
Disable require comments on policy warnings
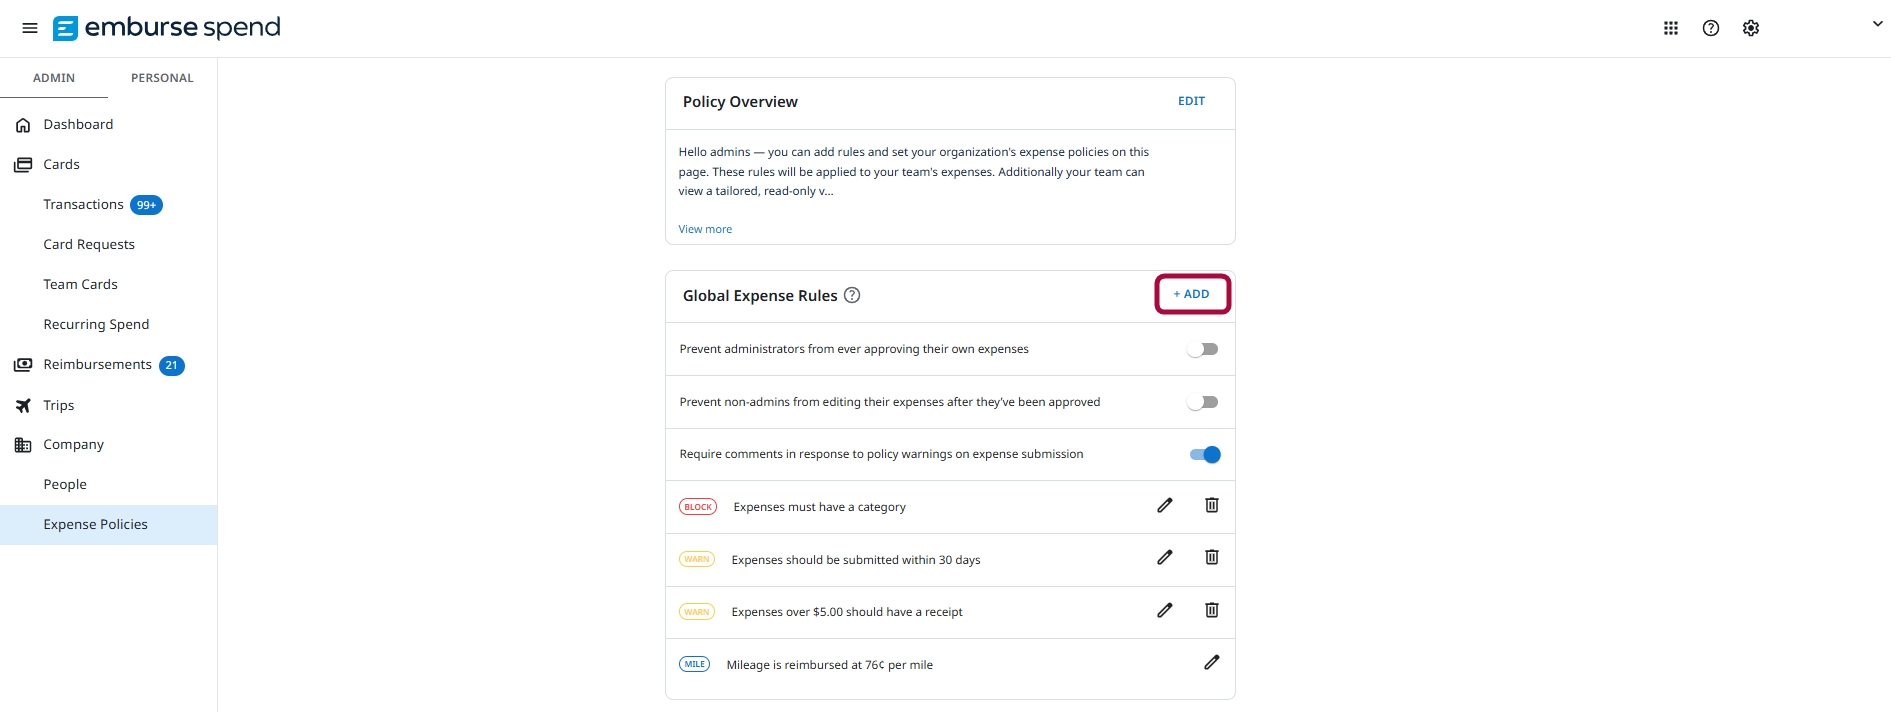tap(1205, 455)
